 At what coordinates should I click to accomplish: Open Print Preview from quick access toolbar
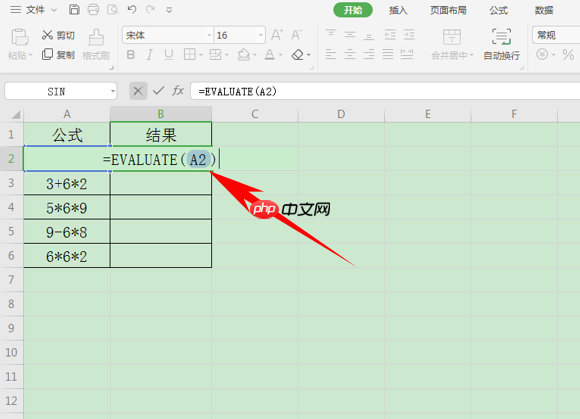point(112,10)
